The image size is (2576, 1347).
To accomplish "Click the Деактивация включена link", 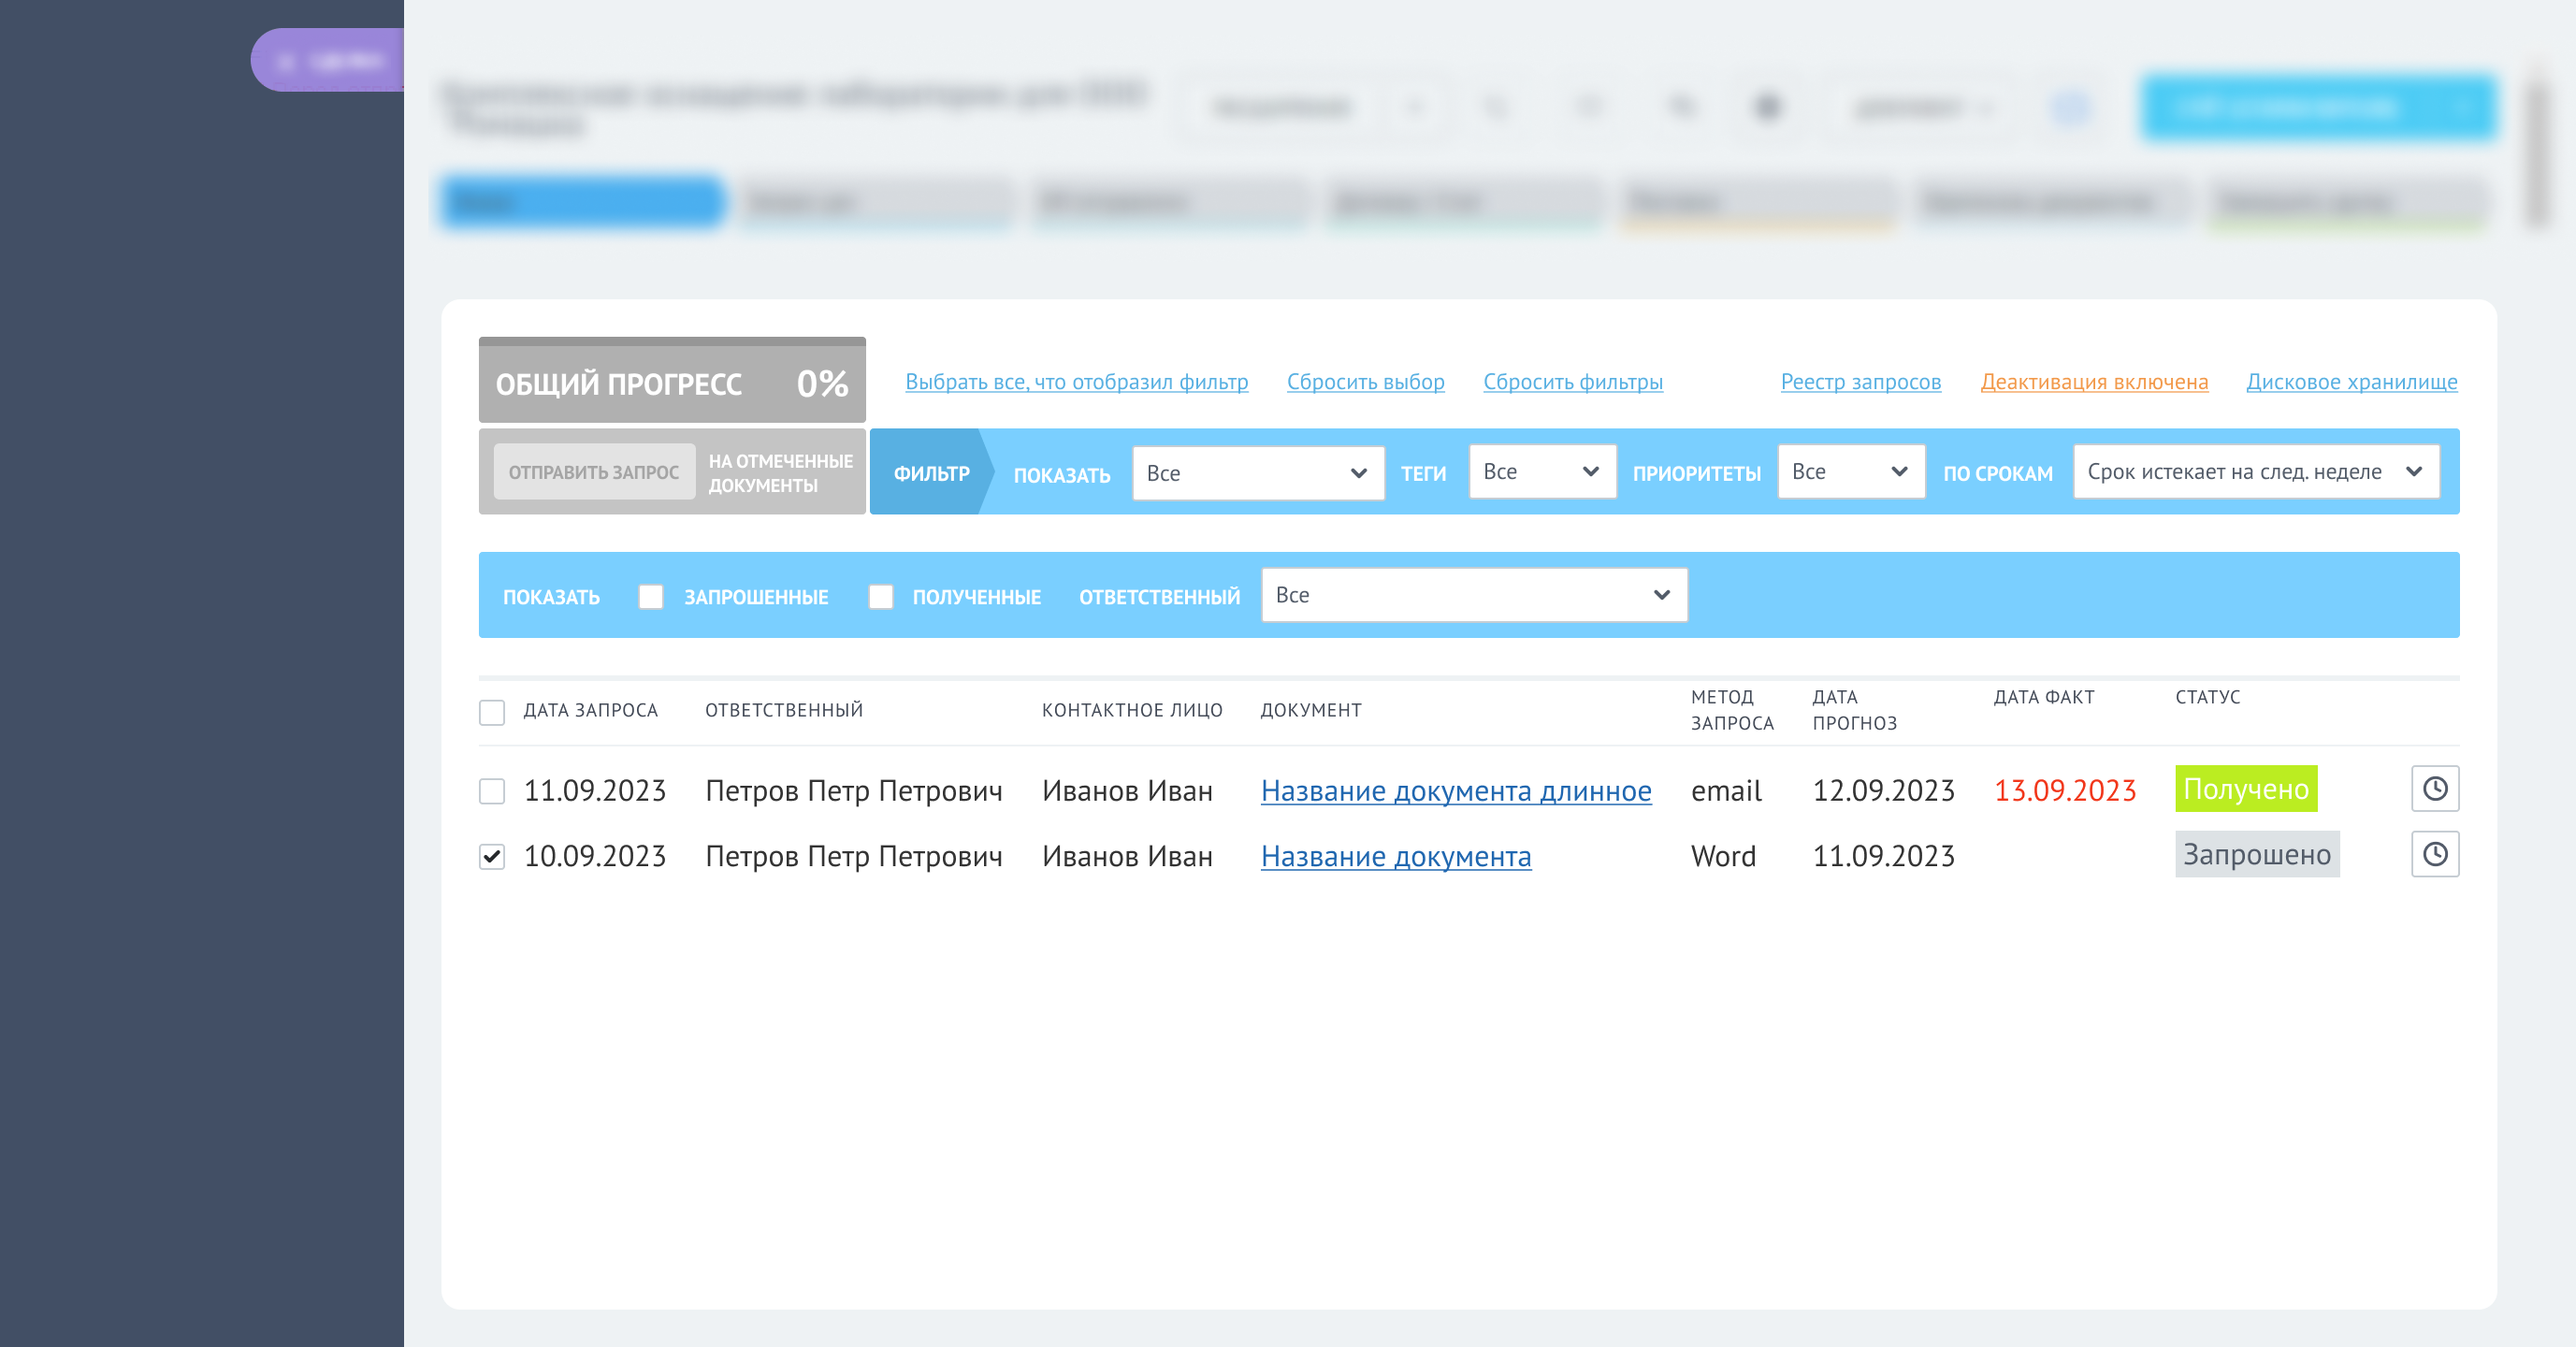I will [x=2094, y=382].
